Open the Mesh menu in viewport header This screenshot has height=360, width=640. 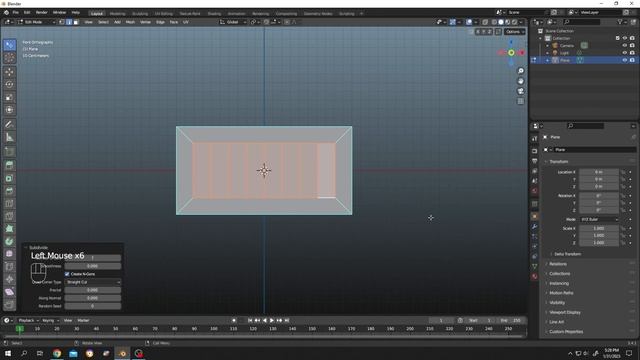pos(130,22)
